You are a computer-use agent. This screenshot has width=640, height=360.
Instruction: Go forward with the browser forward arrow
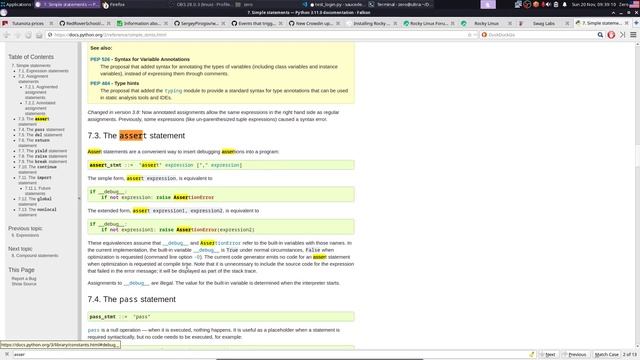click(18, 35)
